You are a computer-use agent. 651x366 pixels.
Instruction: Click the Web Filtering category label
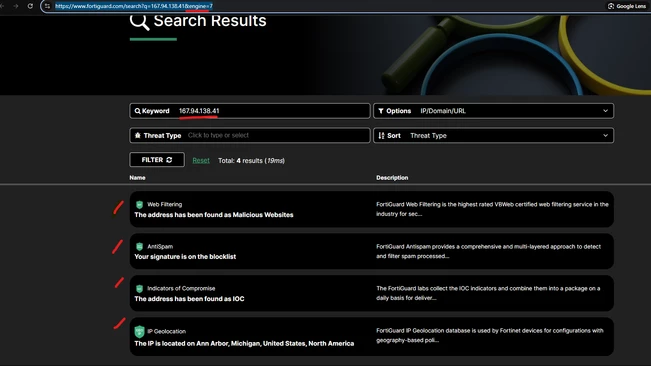click(x=164, y=204)
